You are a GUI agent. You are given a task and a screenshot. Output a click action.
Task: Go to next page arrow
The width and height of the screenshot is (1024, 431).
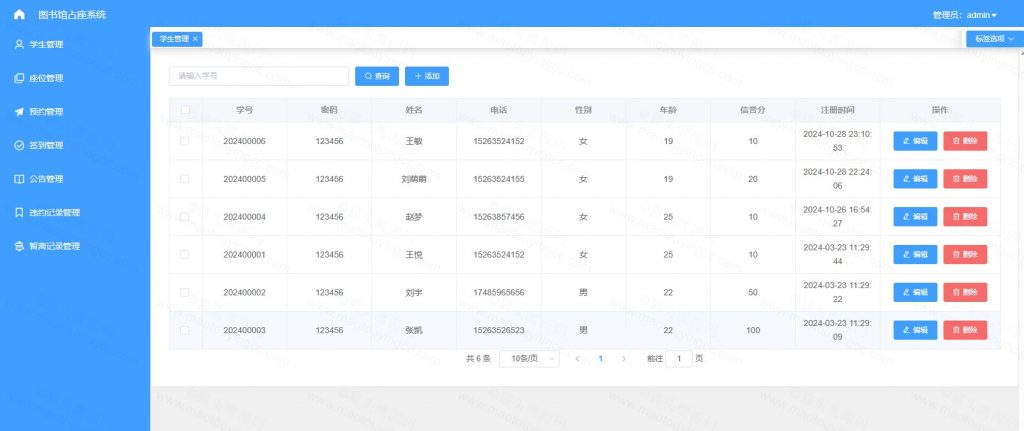[x=624, y=359]
